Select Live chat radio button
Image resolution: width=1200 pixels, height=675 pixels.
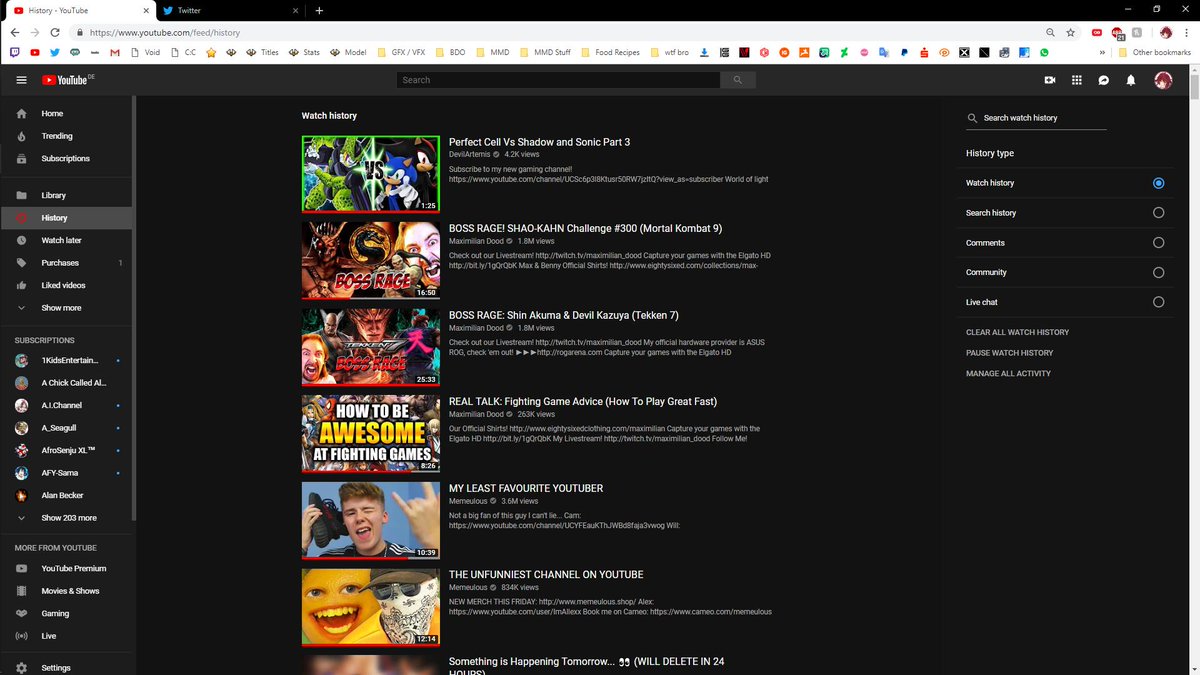1158,302
